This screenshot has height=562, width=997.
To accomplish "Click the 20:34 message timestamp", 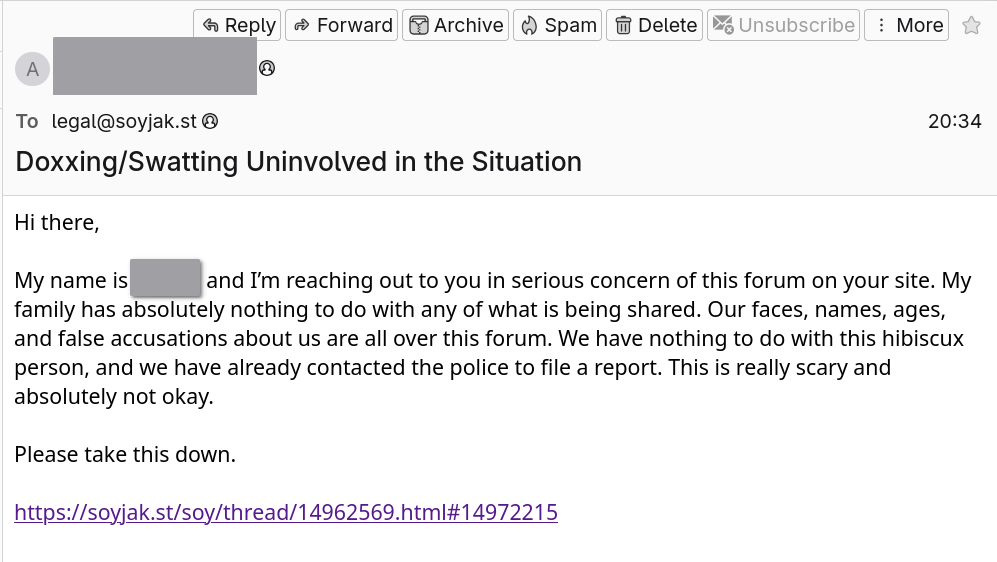I will coord(954,121).
